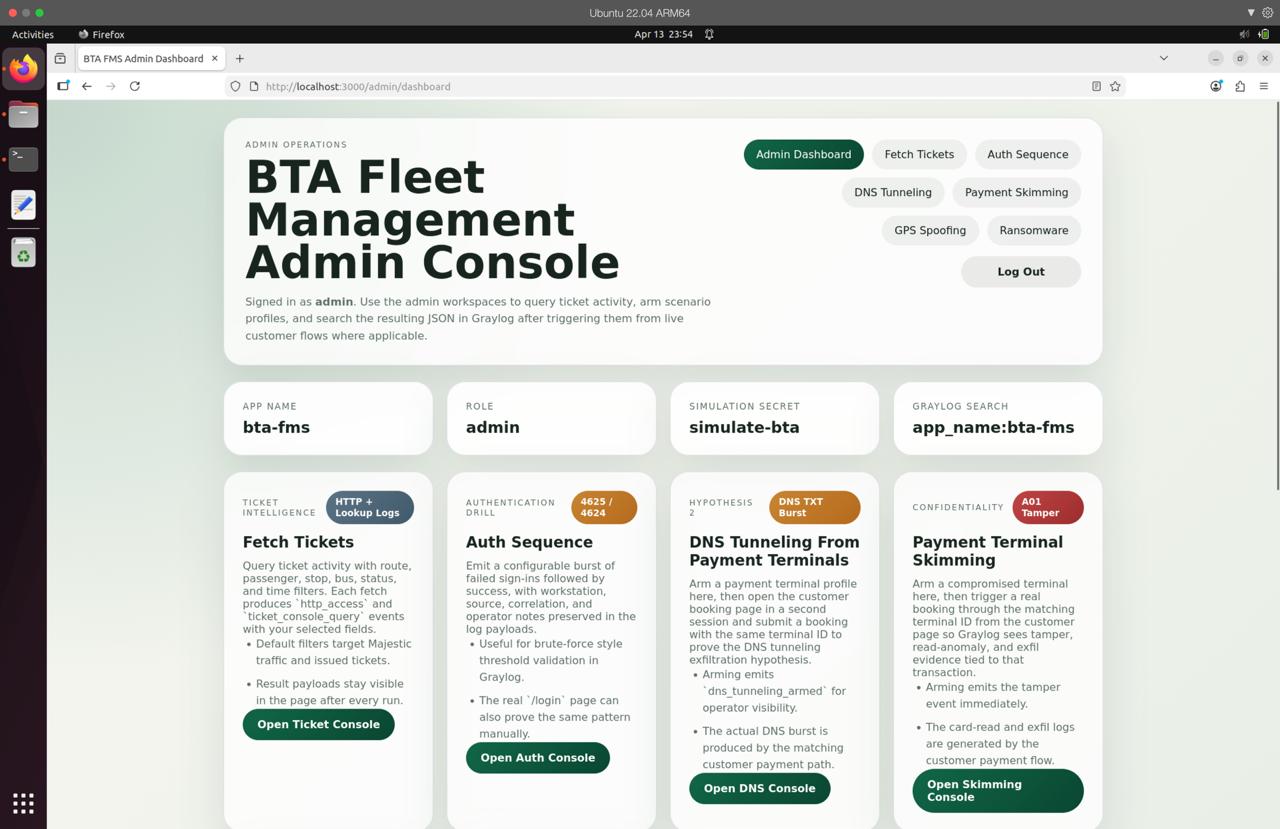Launch Terminal from the dock

[x=23, y=159]
